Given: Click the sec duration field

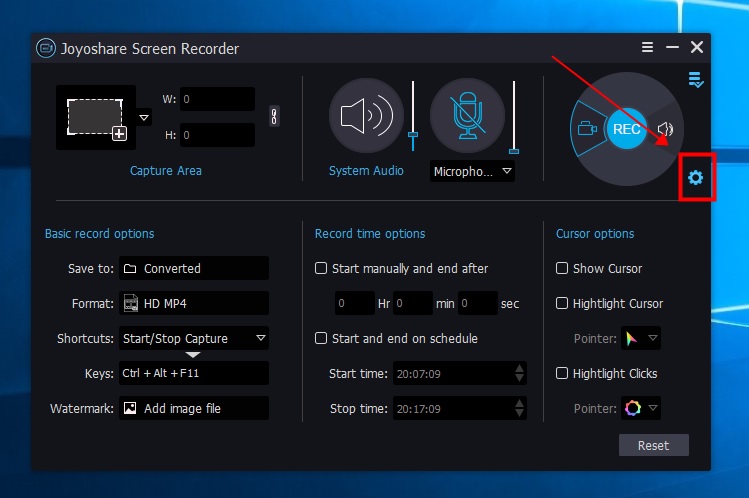Looking at the screenshot, I should [478, 303].
